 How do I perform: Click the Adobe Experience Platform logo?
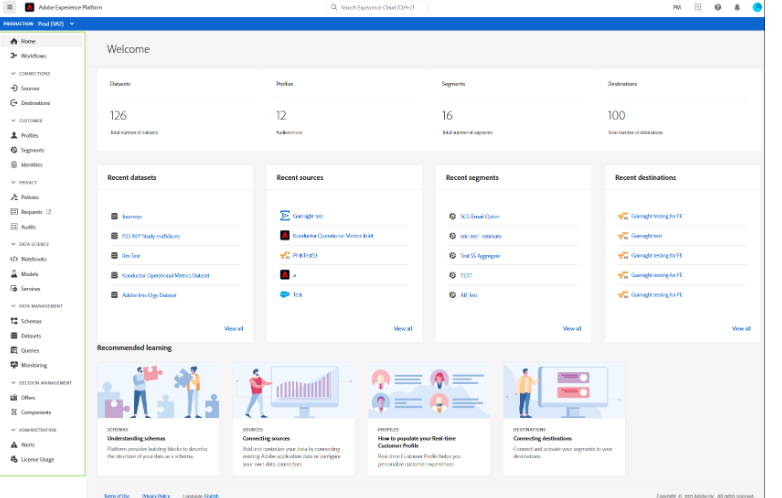pos(30,7)
